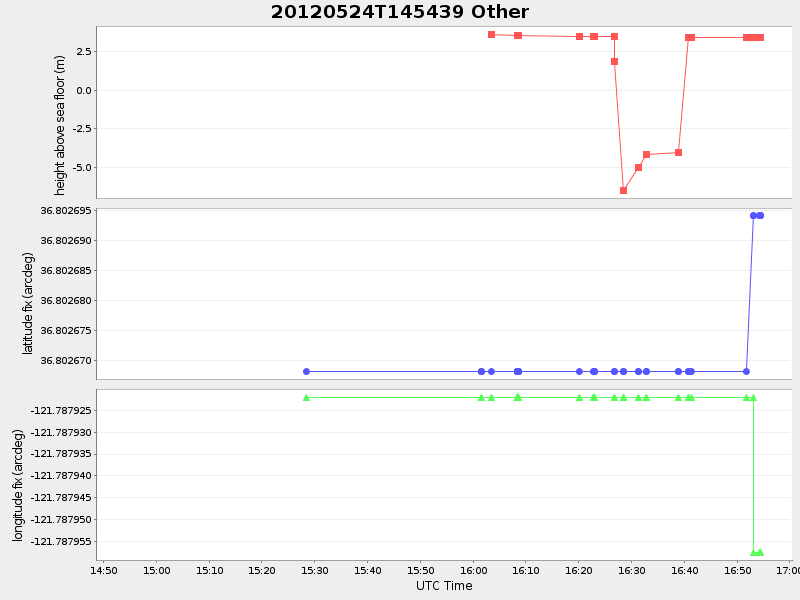Viewport: 800px width, 600px height.
Task: Click the 2.5 height tick label
Action: point(83,49)
